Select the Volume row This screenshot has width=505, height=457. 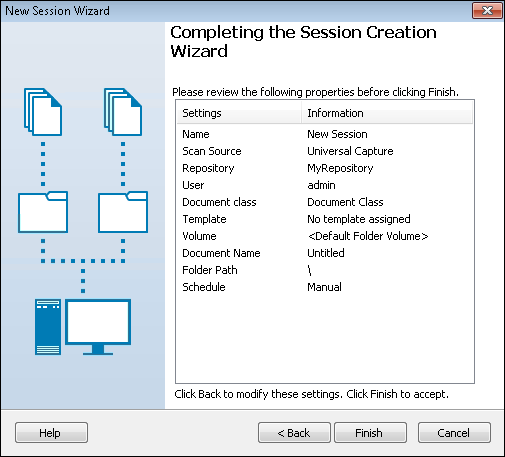tap(325, 236)
